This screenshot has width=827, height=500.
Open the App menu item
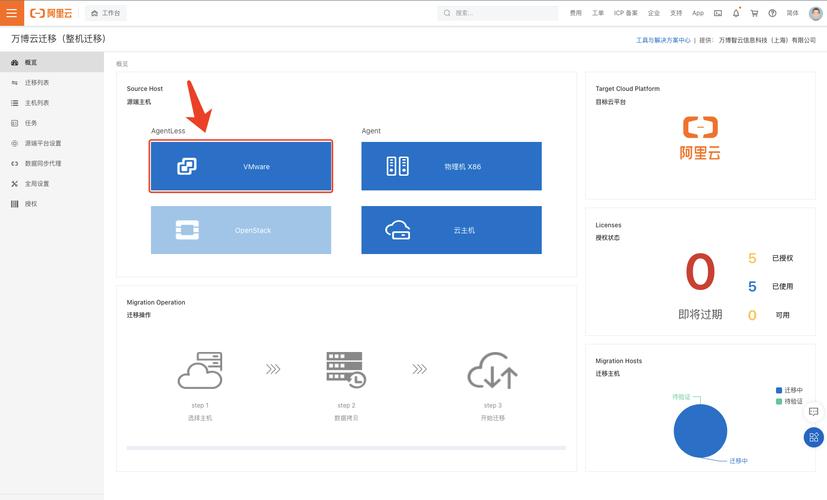pyautogui.click(x=698, y=13)
